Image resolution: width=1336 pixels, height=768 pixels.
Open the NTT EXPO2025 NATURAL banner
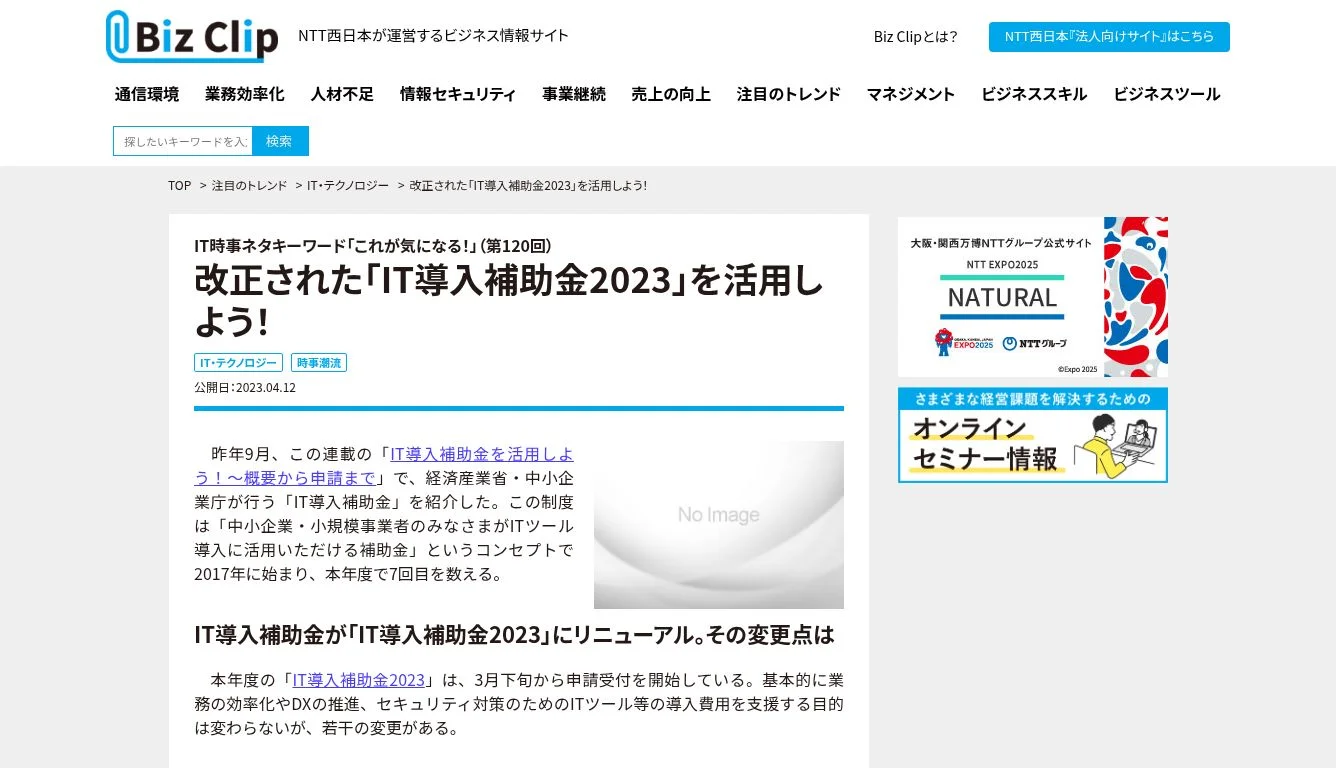pyautogui.click(x=1033, y=297)
